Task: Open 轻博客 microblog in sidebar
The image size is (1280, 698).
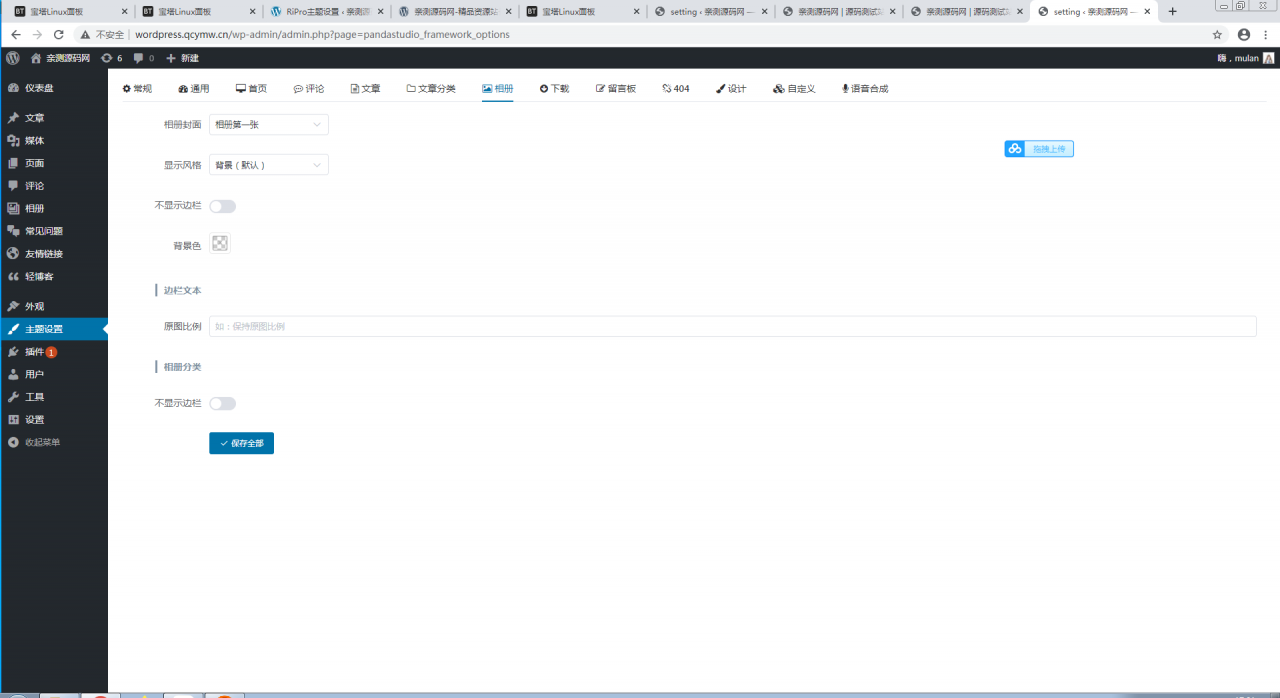Action: coord(54,276)
